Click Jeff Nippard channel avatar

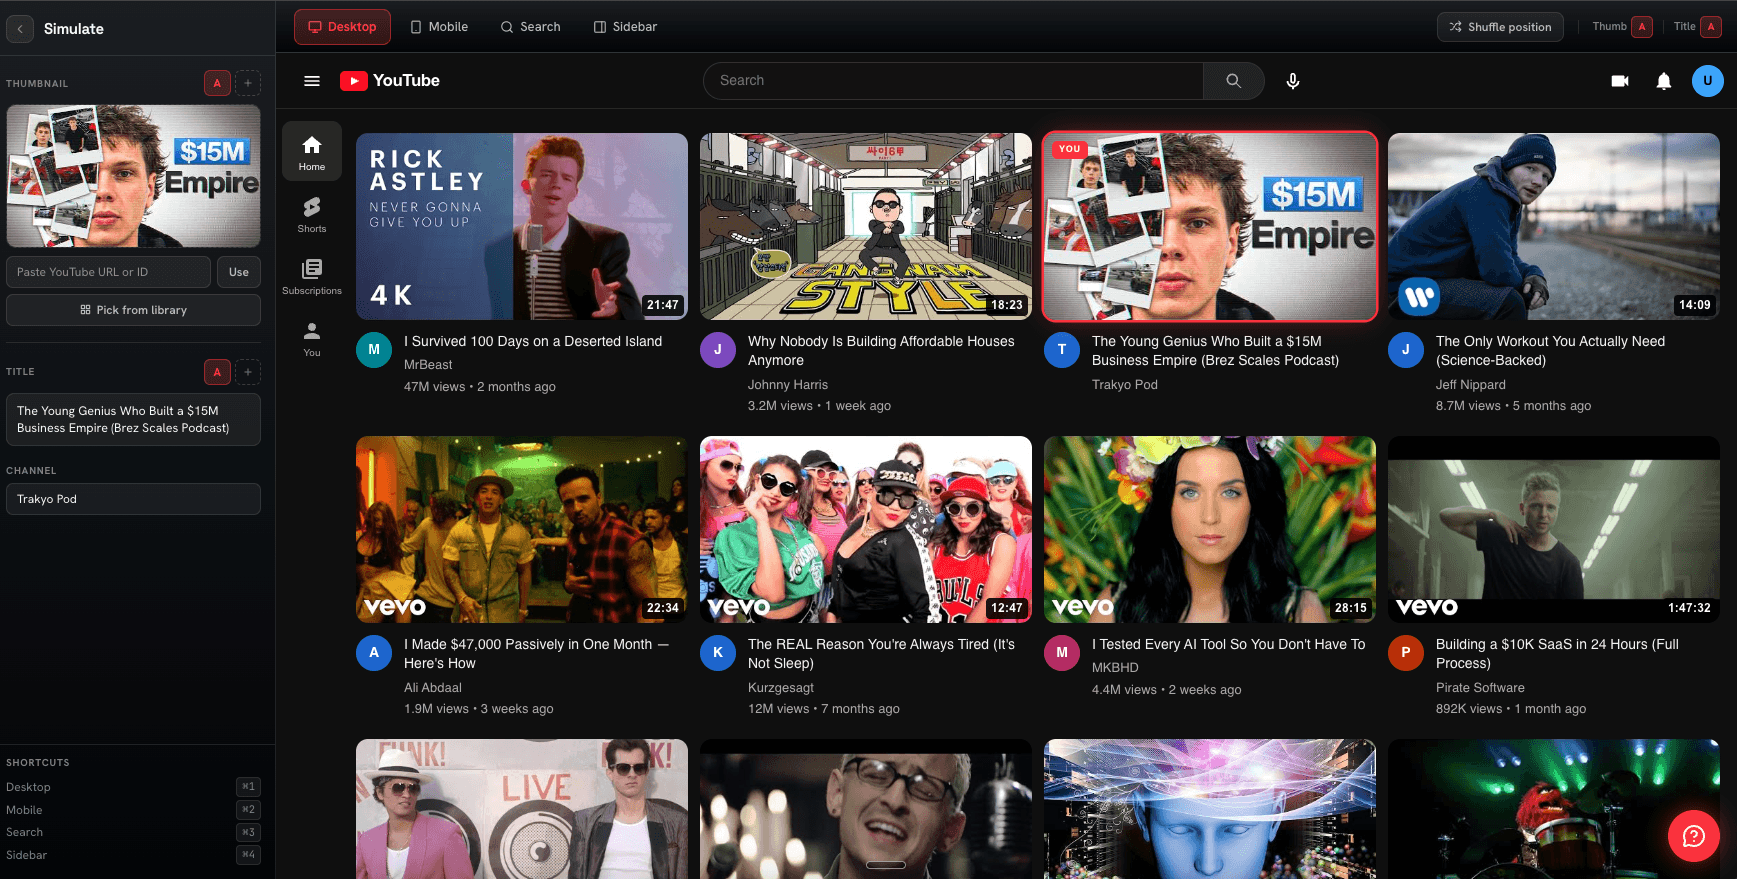pyautogui.click(x=1406, y=350)
